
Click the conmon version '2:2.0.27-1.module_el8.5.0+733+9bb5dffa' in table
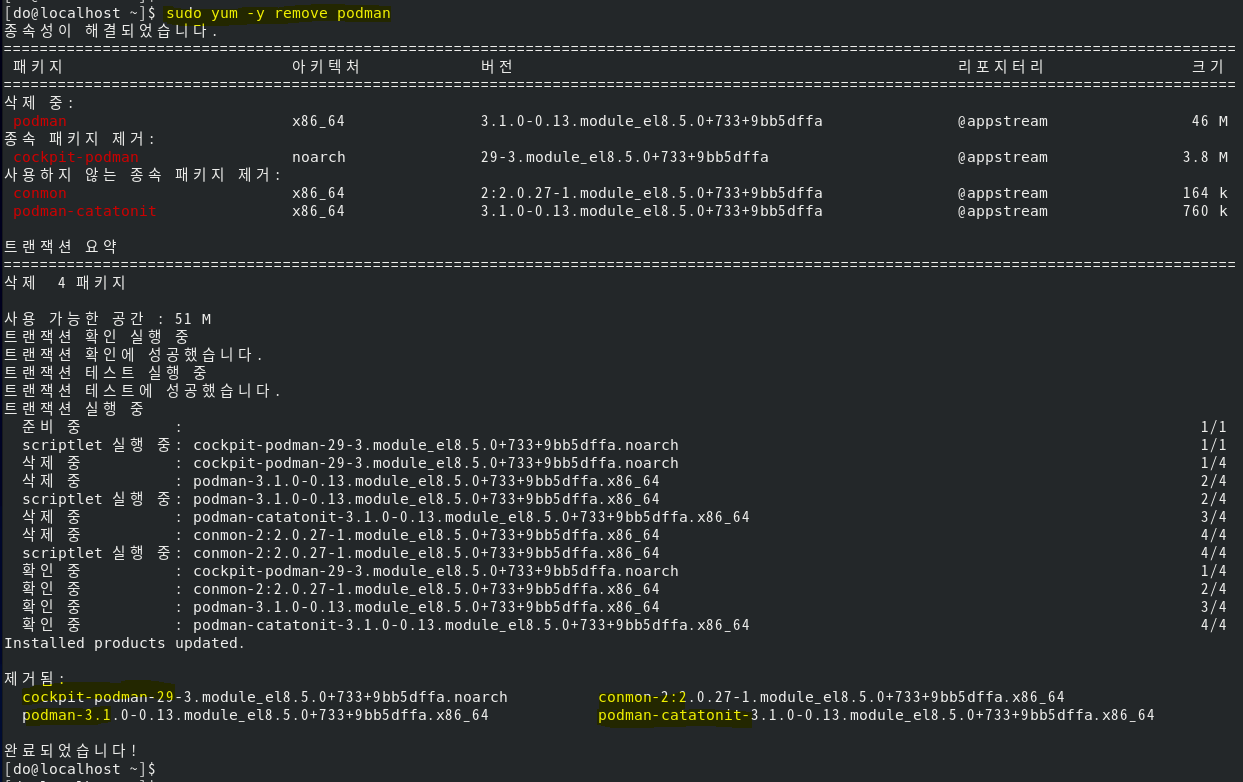pos(652,193)
